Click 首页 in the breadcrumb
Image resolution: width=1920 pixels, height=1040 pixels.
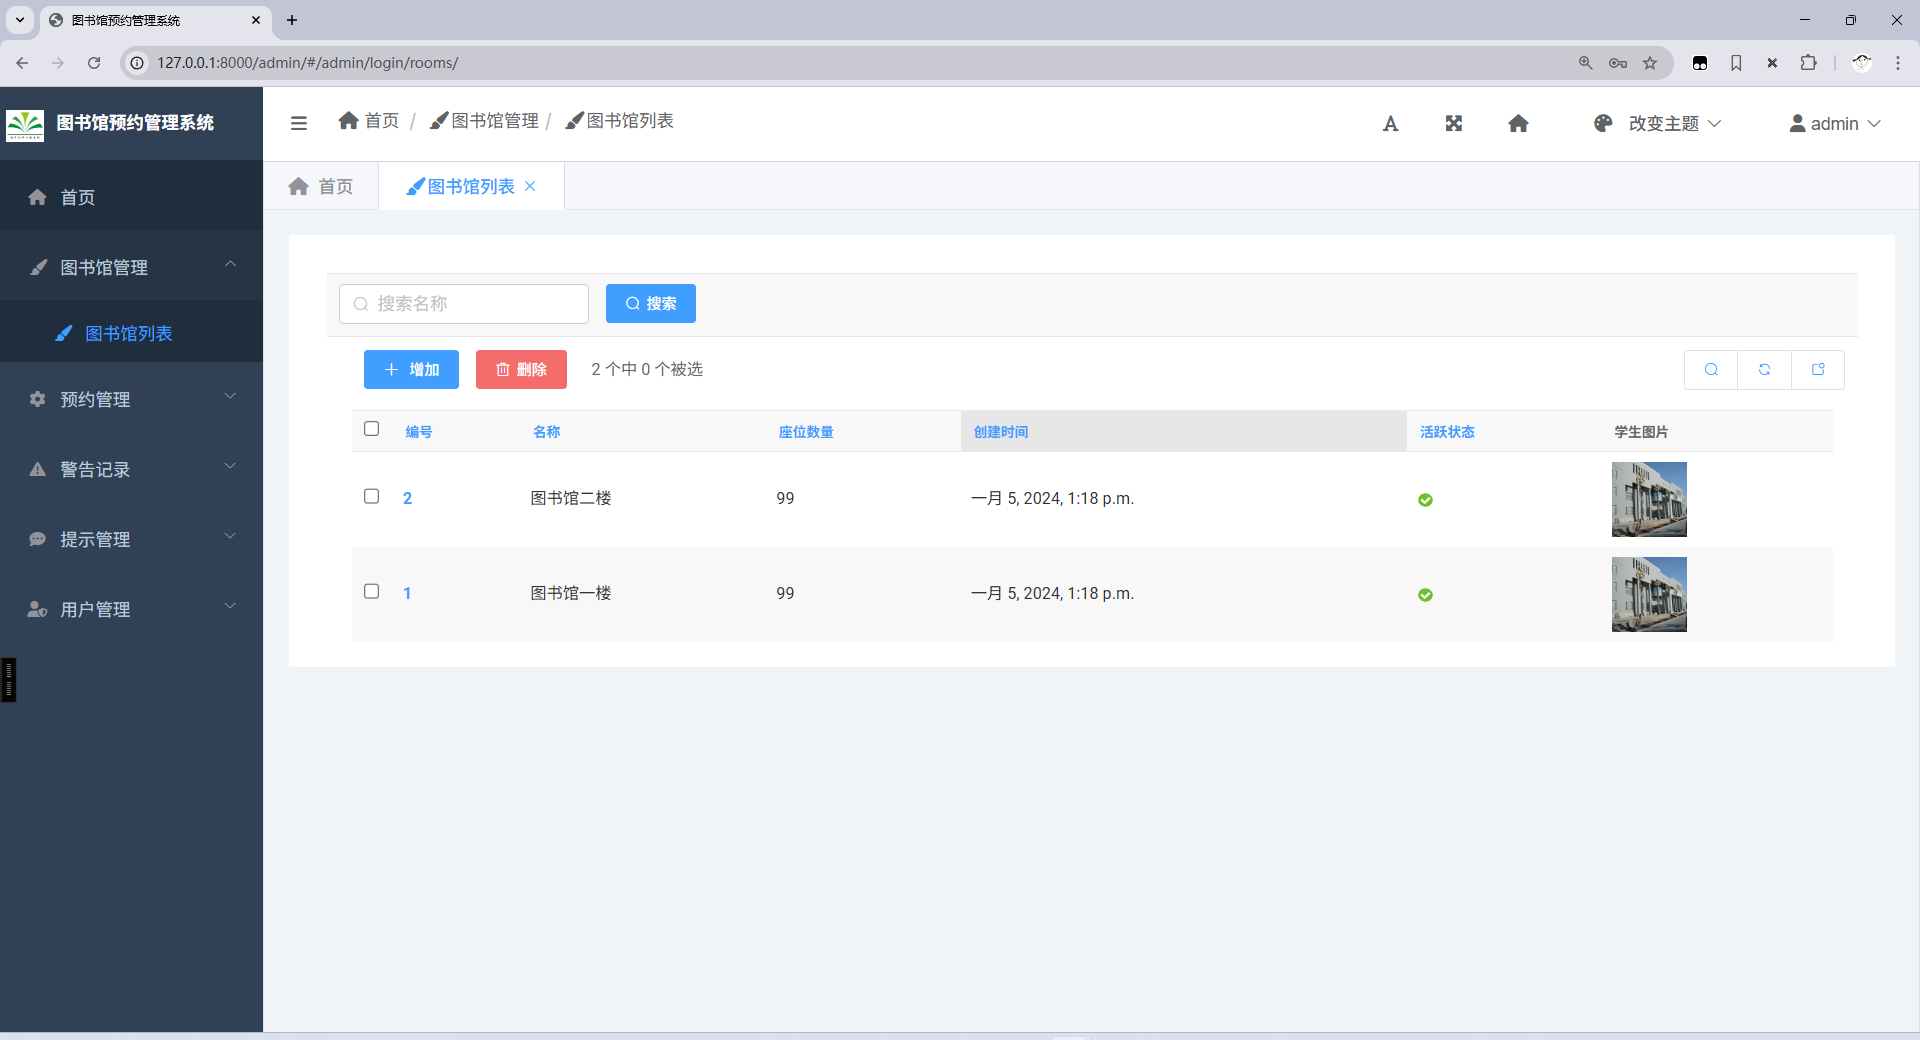(369, 121)
